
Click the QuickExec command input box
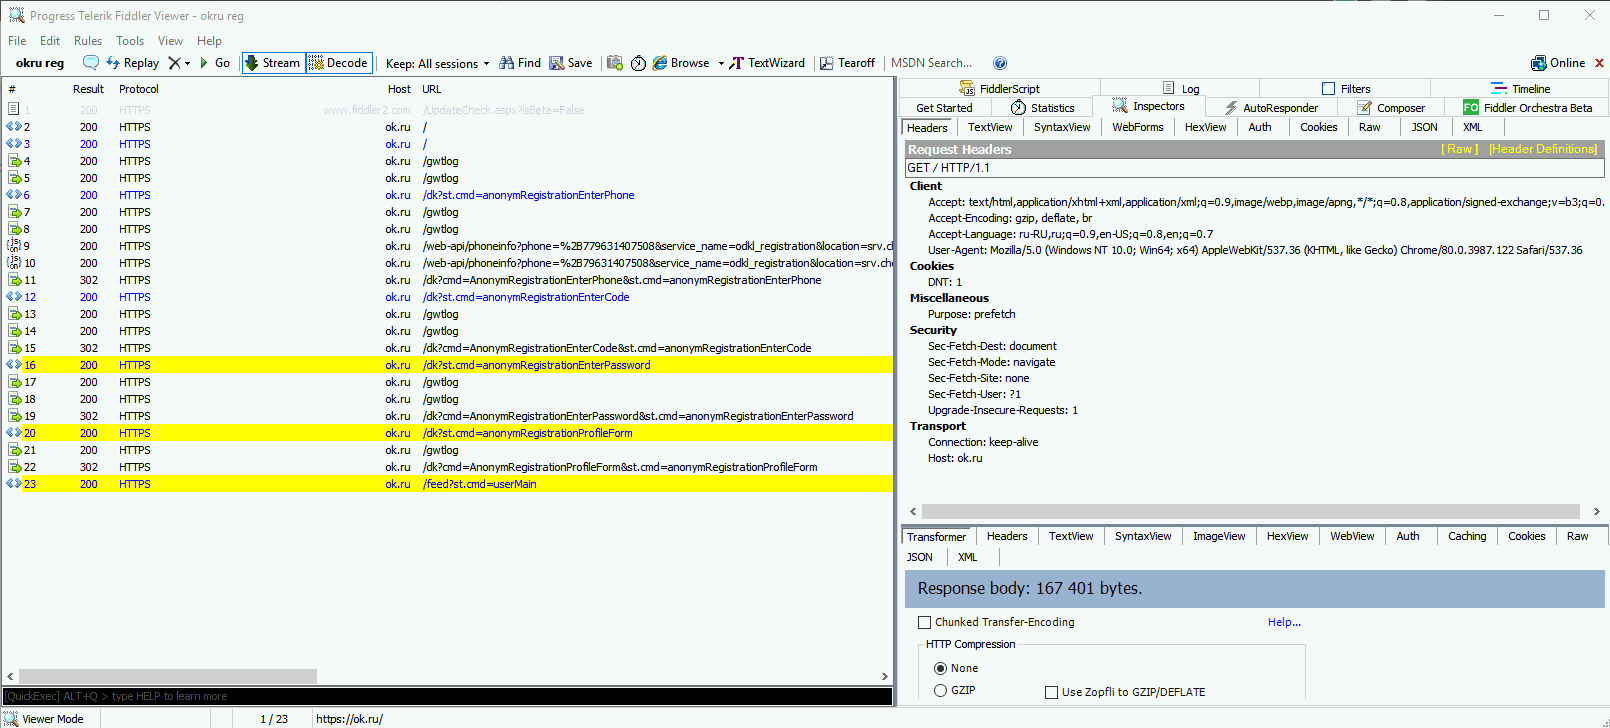pyautogui.click(x=447, y=696)
